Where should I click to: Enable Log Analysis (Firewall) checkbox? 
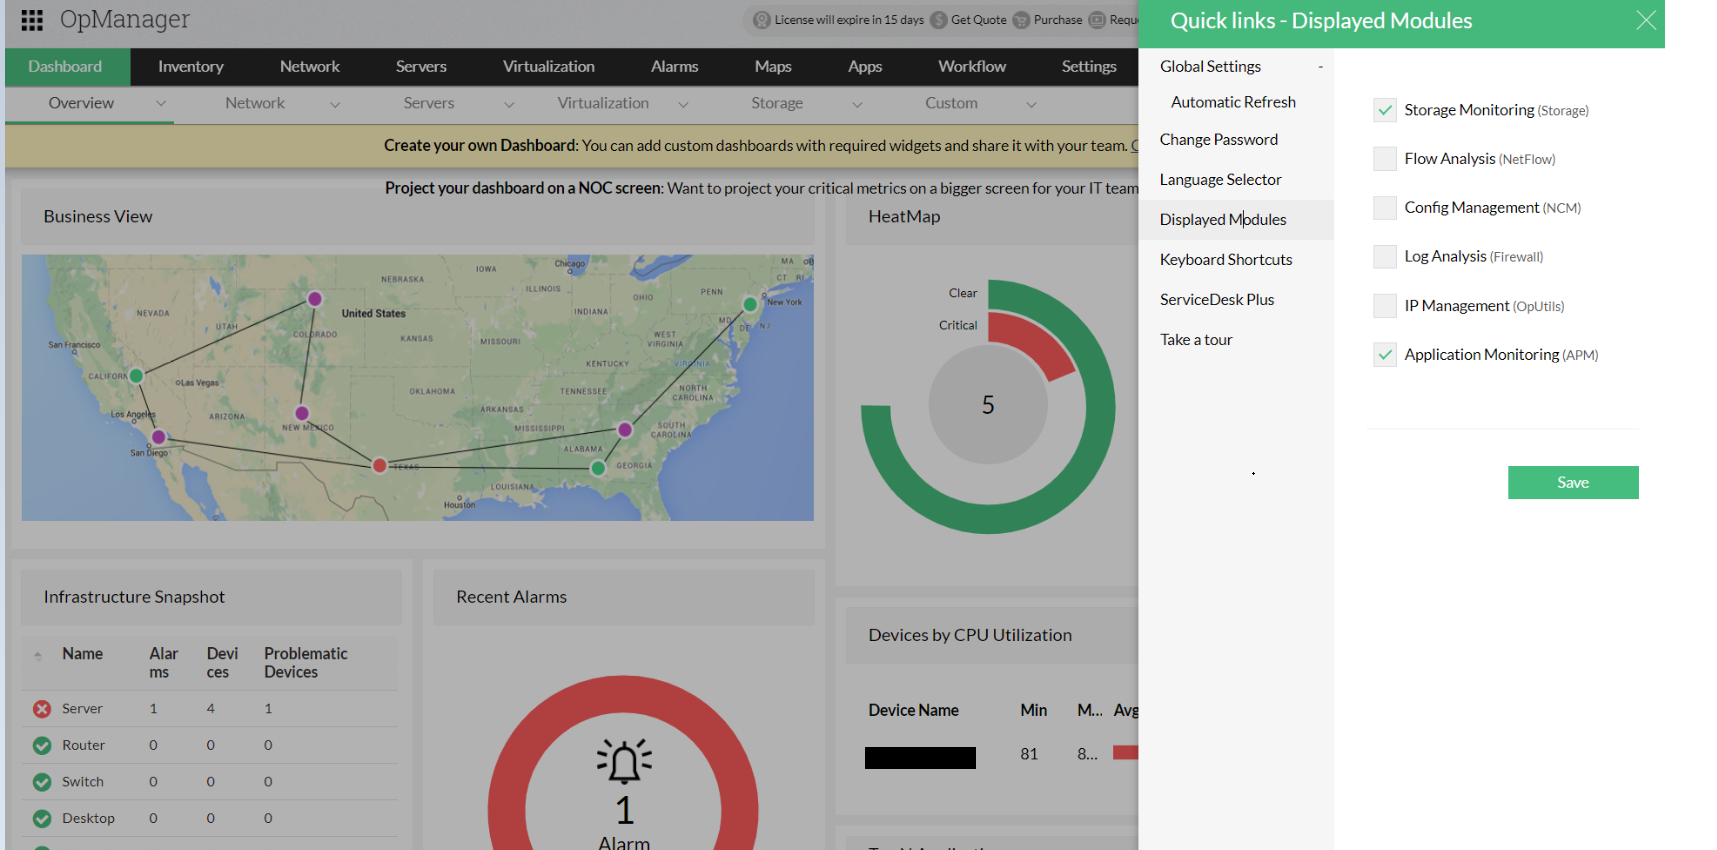coord(1385,257)
